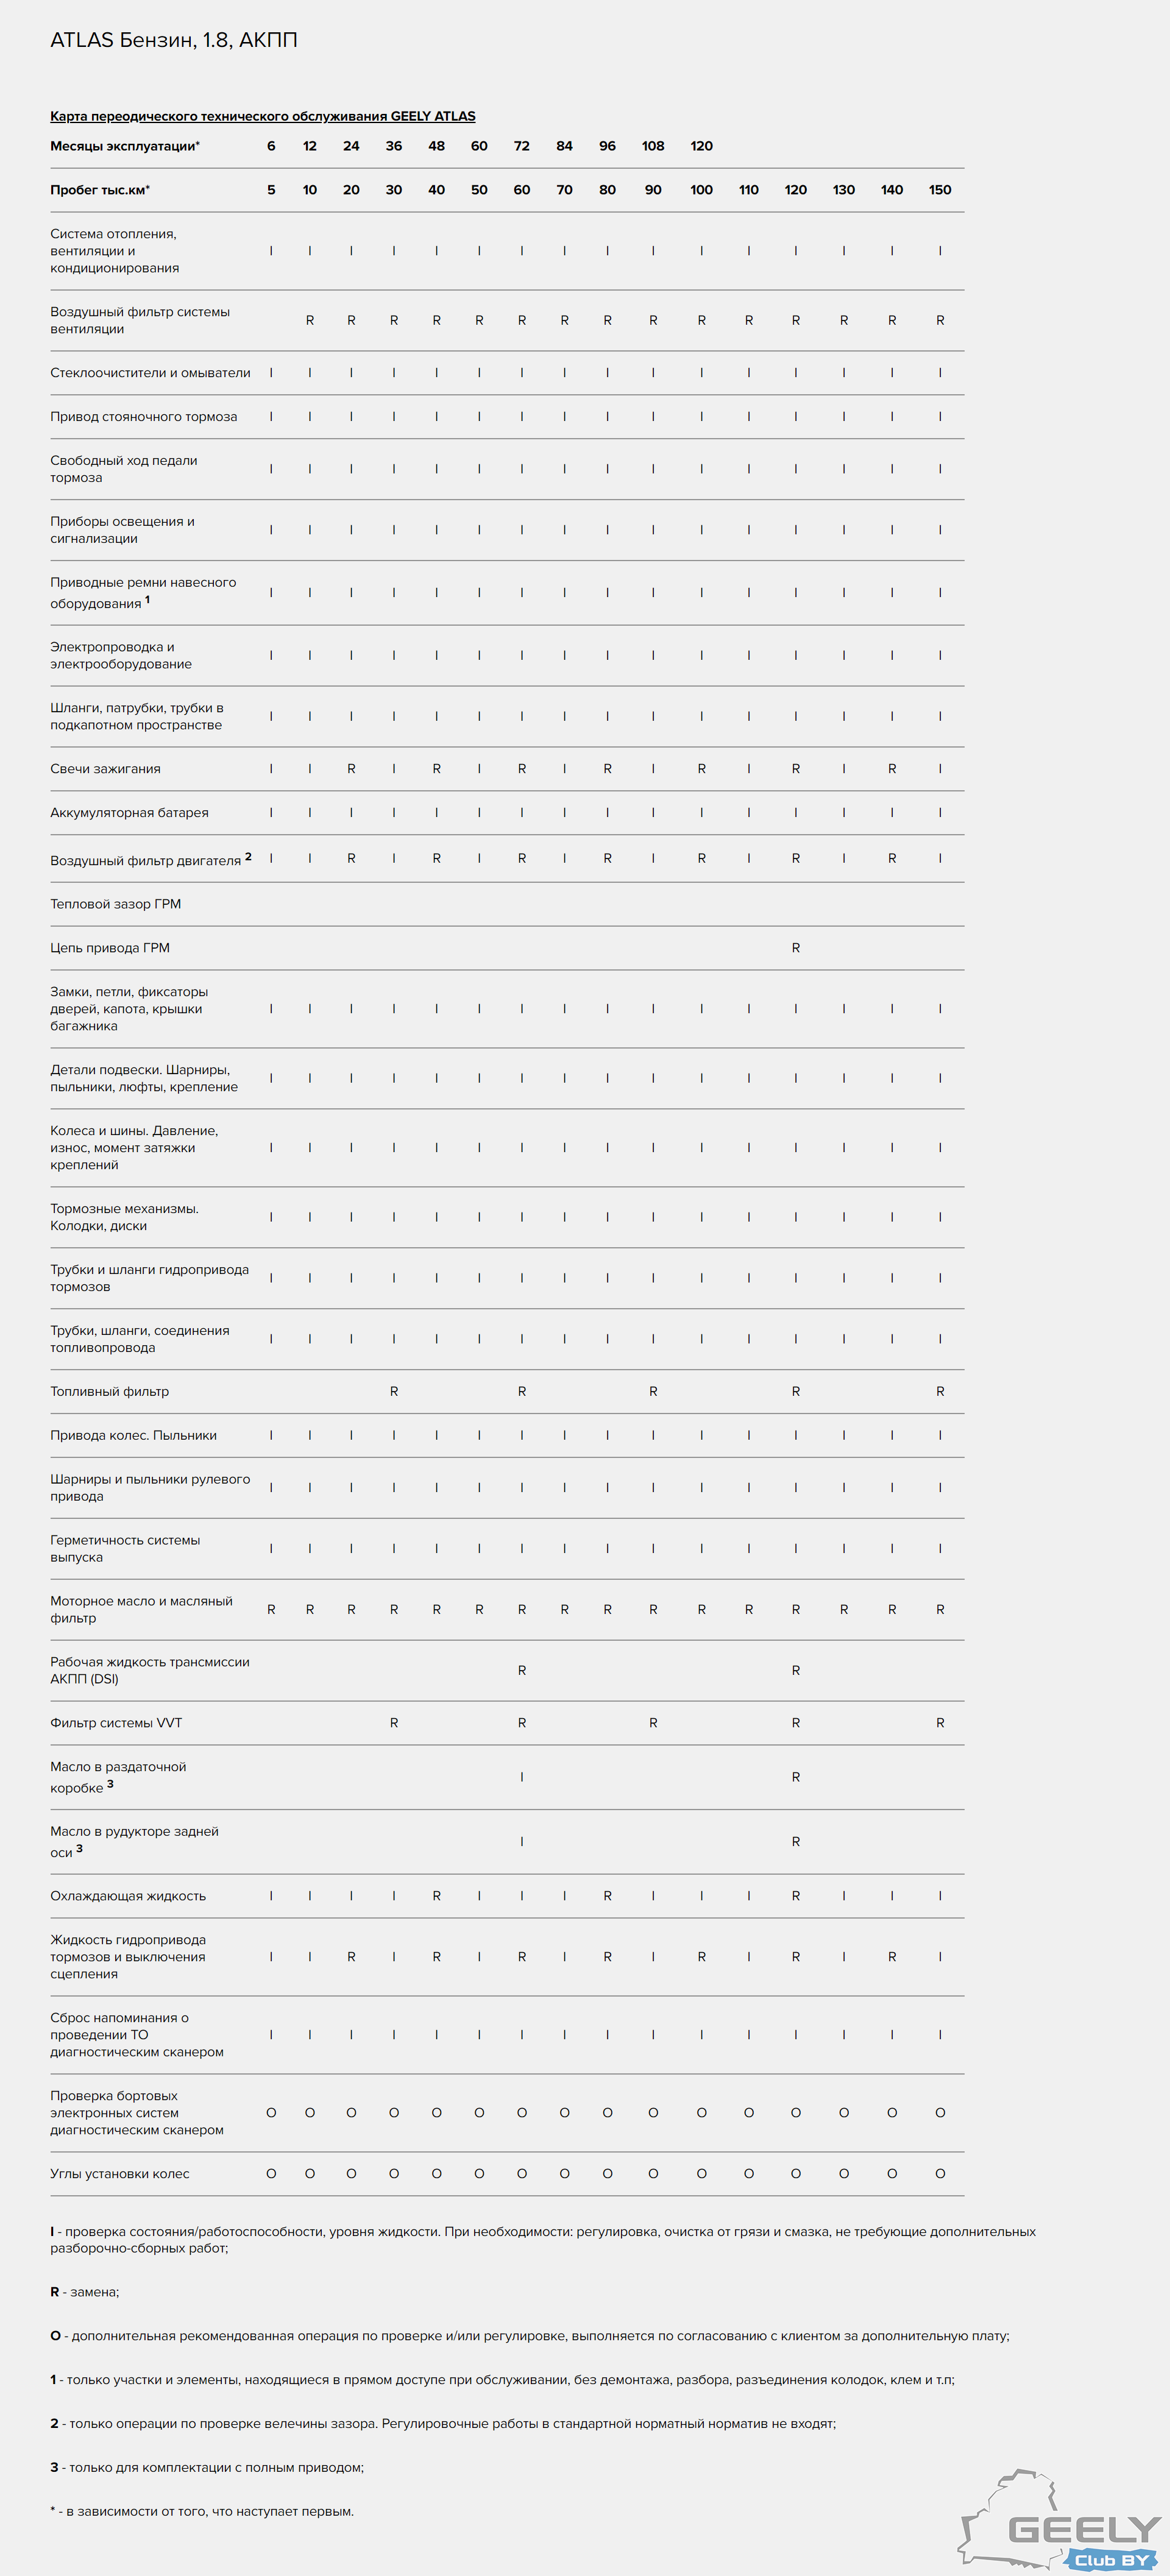1170x2576 pixels.
Task: Click the Фильтр системы VVT row label
Action: [x=116, y=1723]
